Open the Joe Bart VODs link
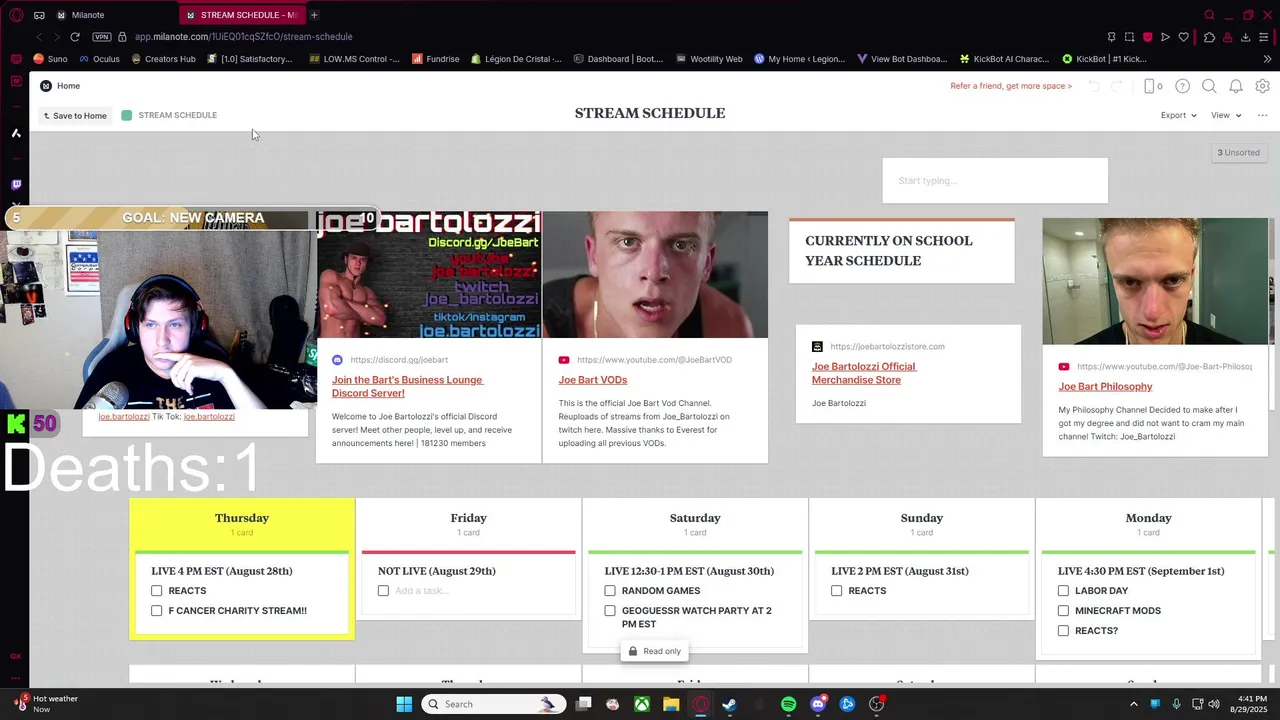 coord(593,380)
